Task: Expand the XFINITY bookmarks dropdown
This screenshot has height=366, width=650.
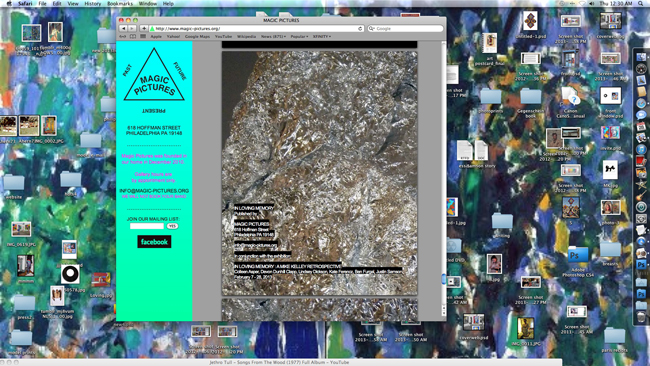Action: tap(322, 36)
